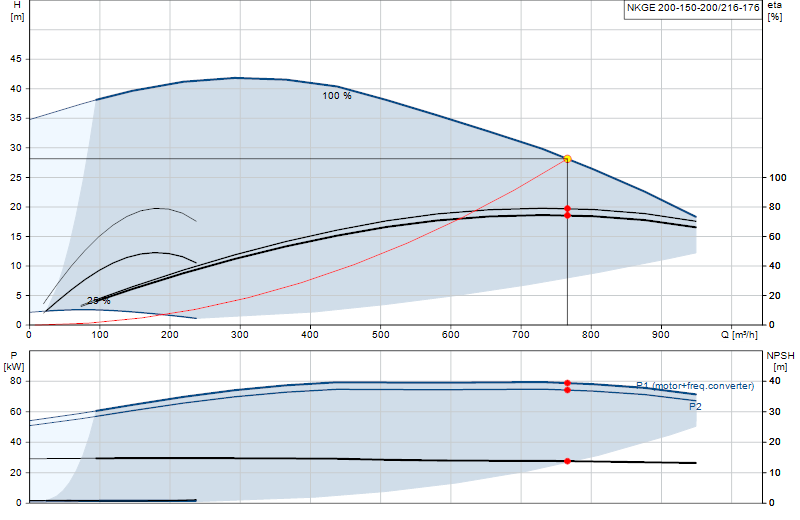Click the 600 tick on the Q axis
800x520 pixels.
tap(451, 335)
